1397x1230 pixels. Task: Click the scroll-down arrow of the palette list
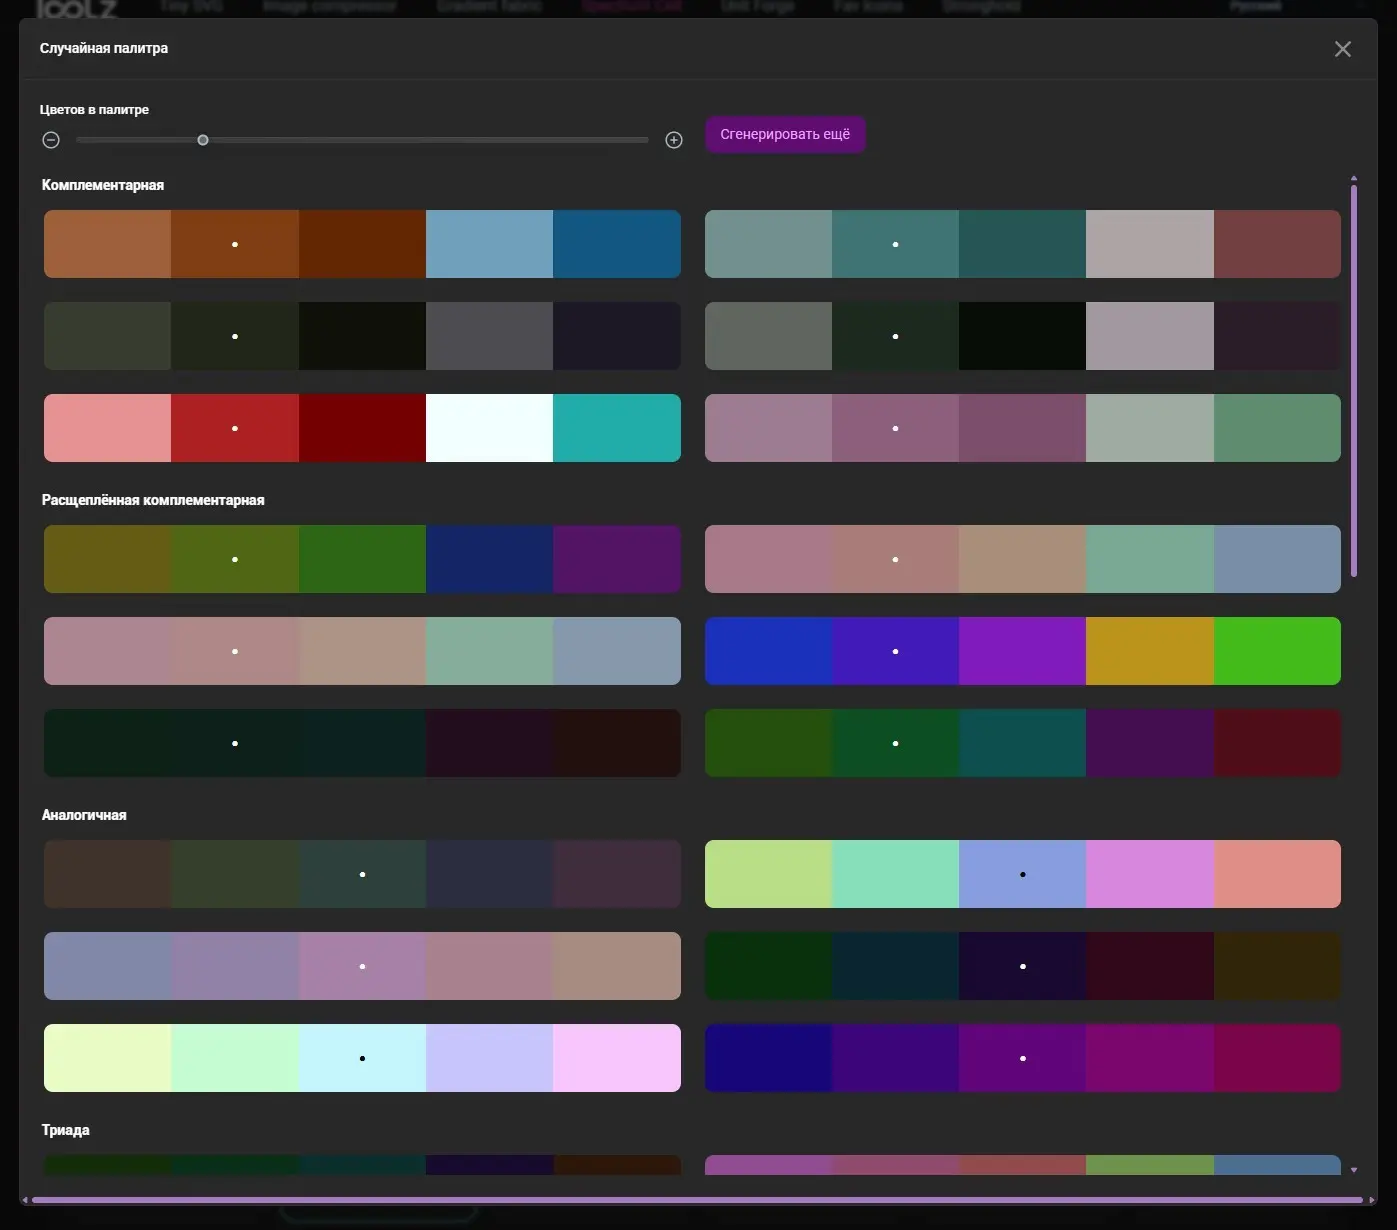coord(1354,1169)
